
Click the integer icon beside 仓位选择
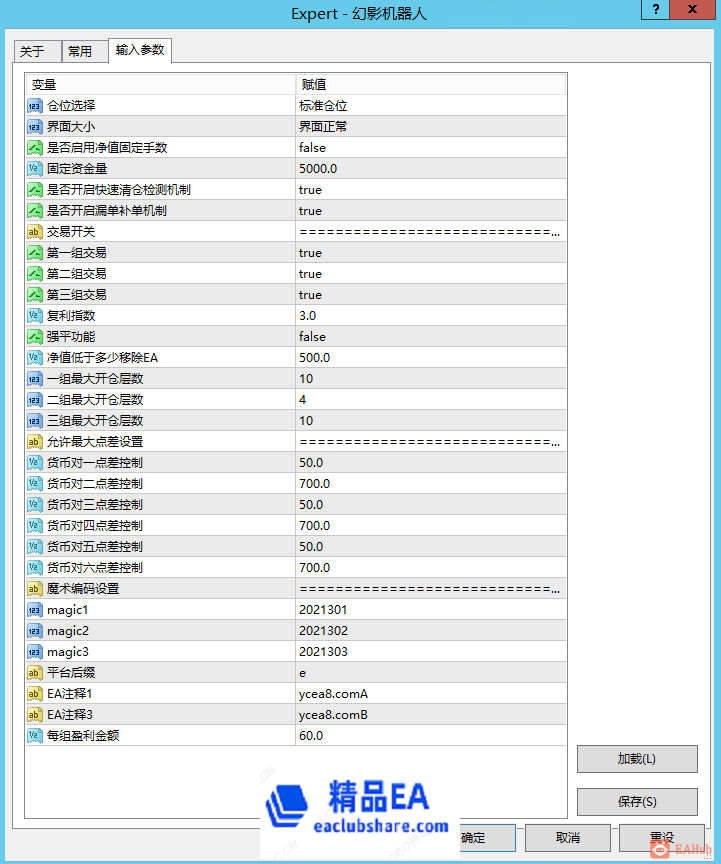pyautogui.click(x=34, y=106)
